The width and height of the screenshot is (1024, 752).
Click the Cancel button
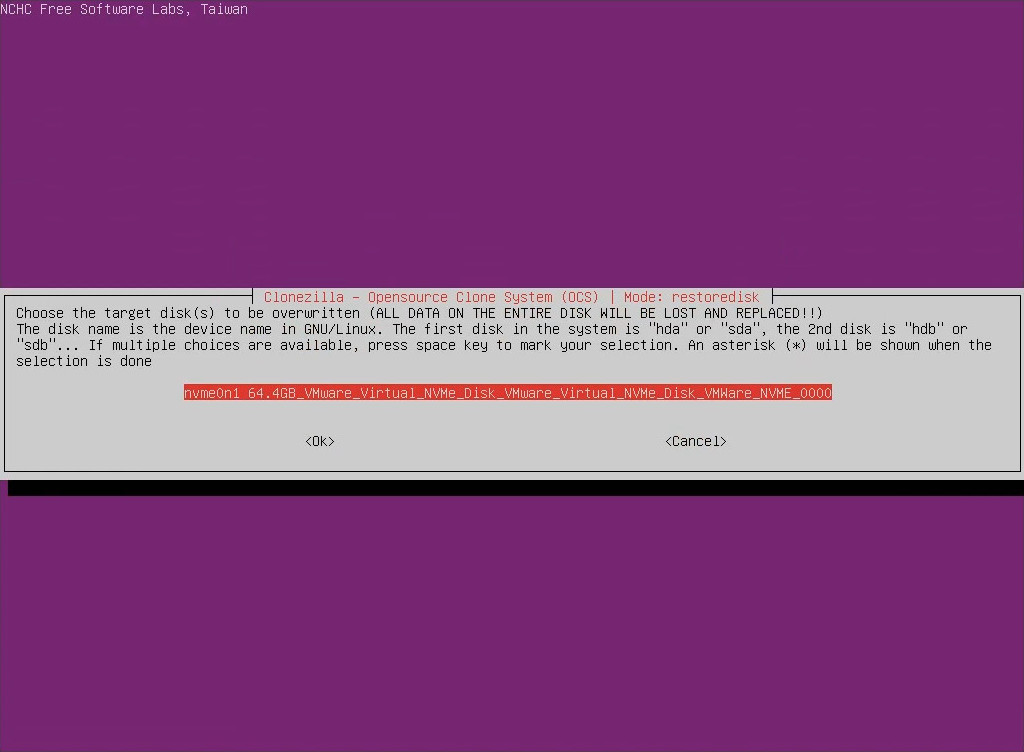coord(695,441)
